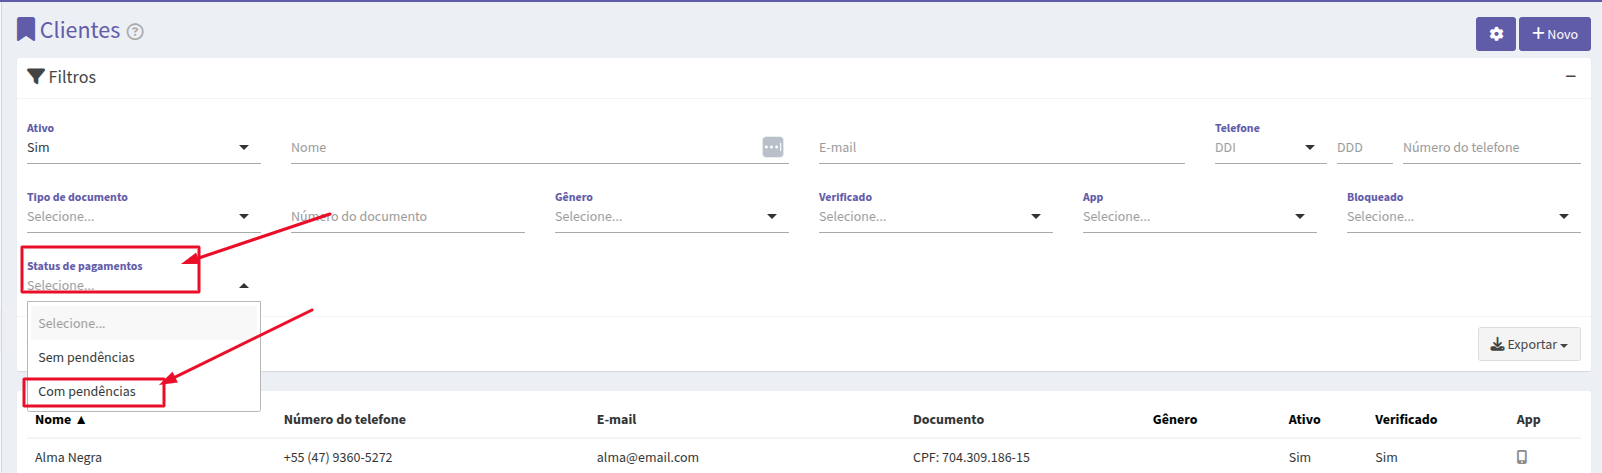This screenshot has height=473, width=1602.
Task: Select the Sem pendências option
Action: (143, 358)
